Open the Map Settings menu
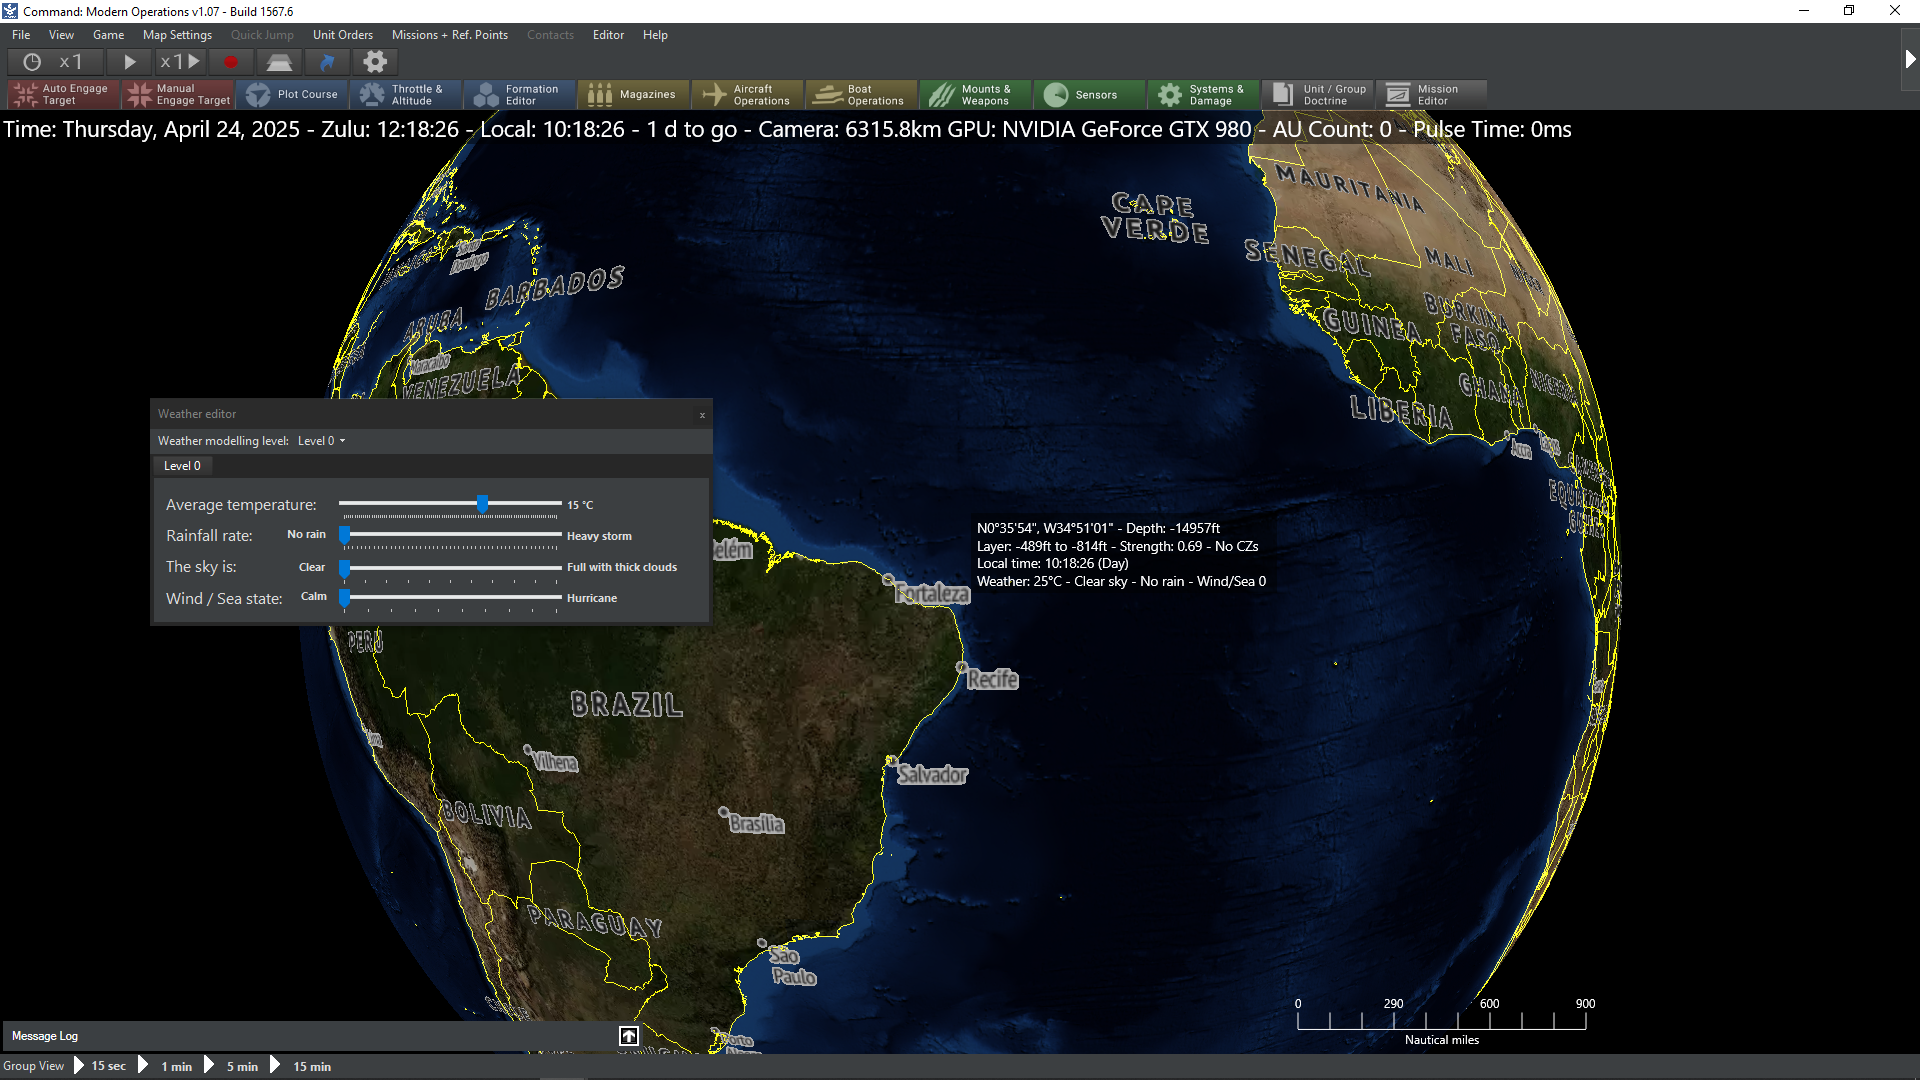1920x1080 pixels. 177,35
